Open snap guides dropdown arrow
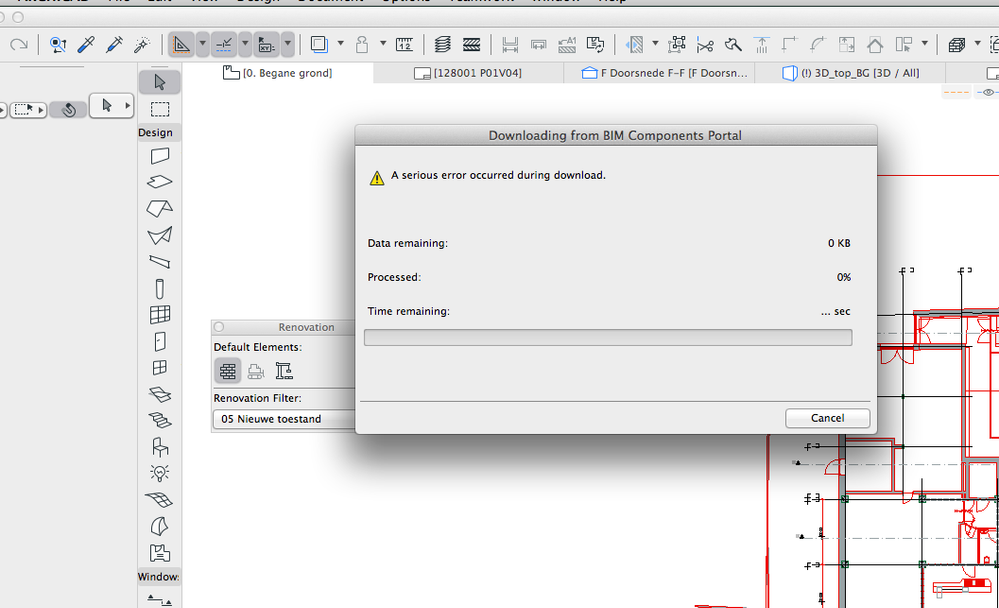The width and height of the screenshot is (999, 608). tap(245, 45)
